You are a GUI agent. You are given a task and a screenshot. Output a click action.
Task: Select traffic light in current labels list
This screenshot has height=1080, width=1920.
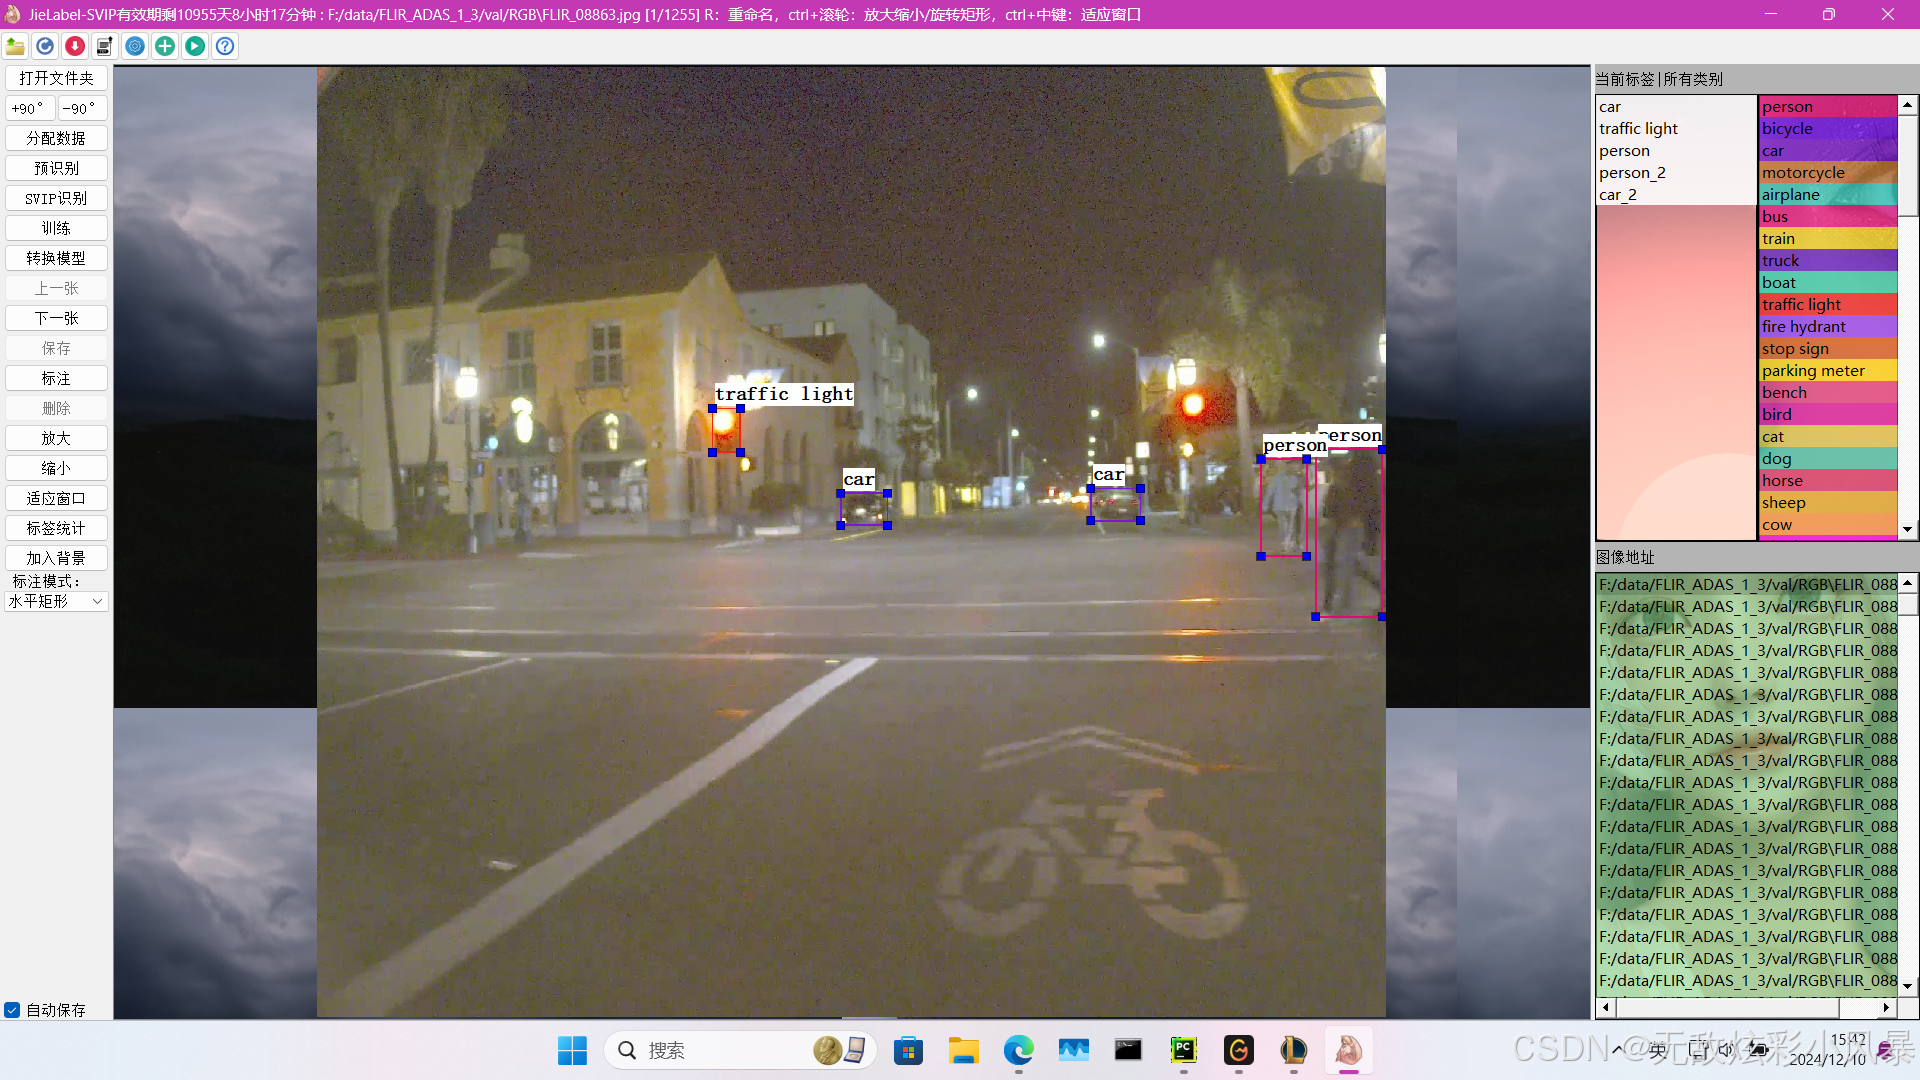(x=1638, y=129)
